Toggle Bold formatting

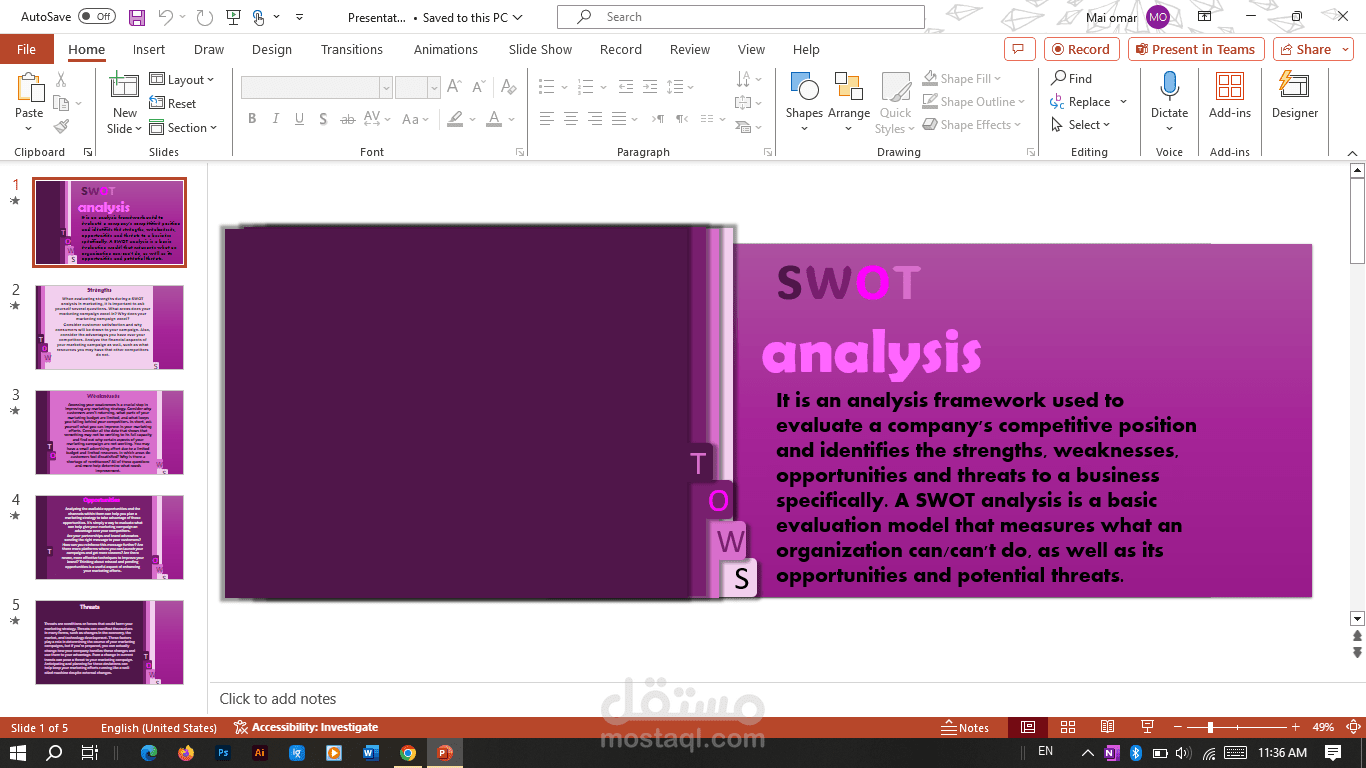[252, 119]
